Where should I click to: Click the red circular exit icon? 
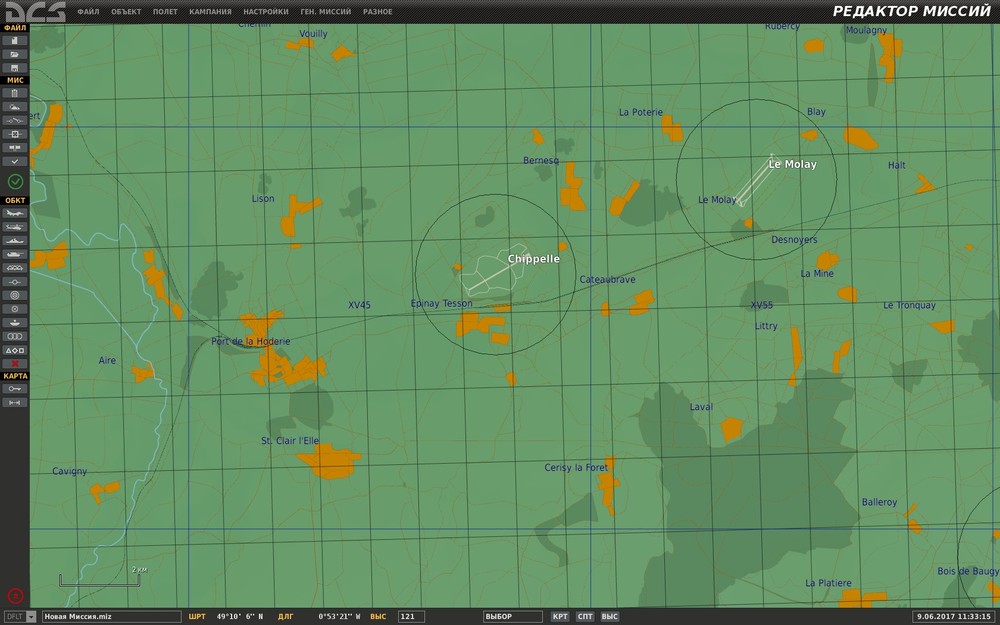click(15, 596)
